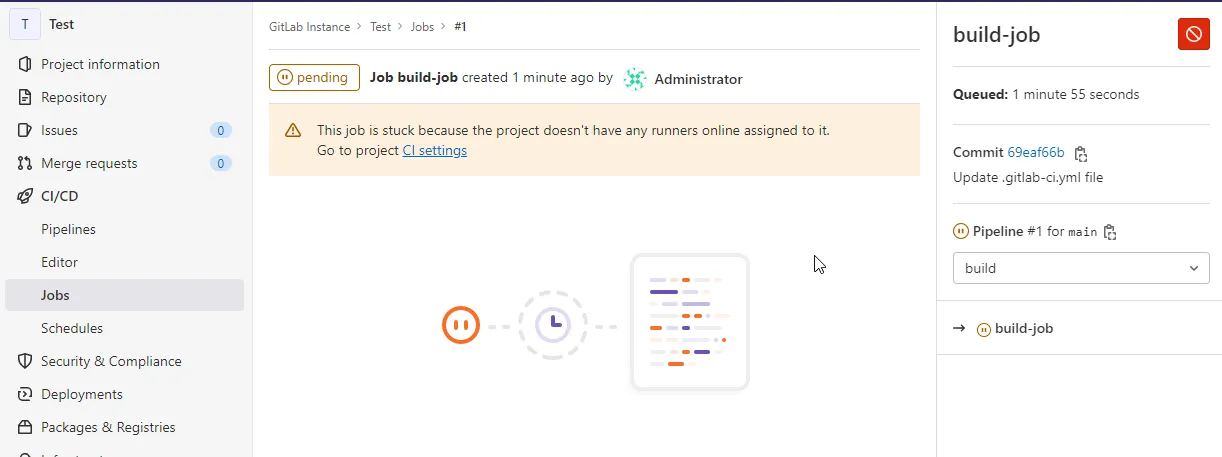The width and height of the screenshot is (1222, 457).
Task: Click the Security & Compliance shield icon
Action: pos(25,361)
